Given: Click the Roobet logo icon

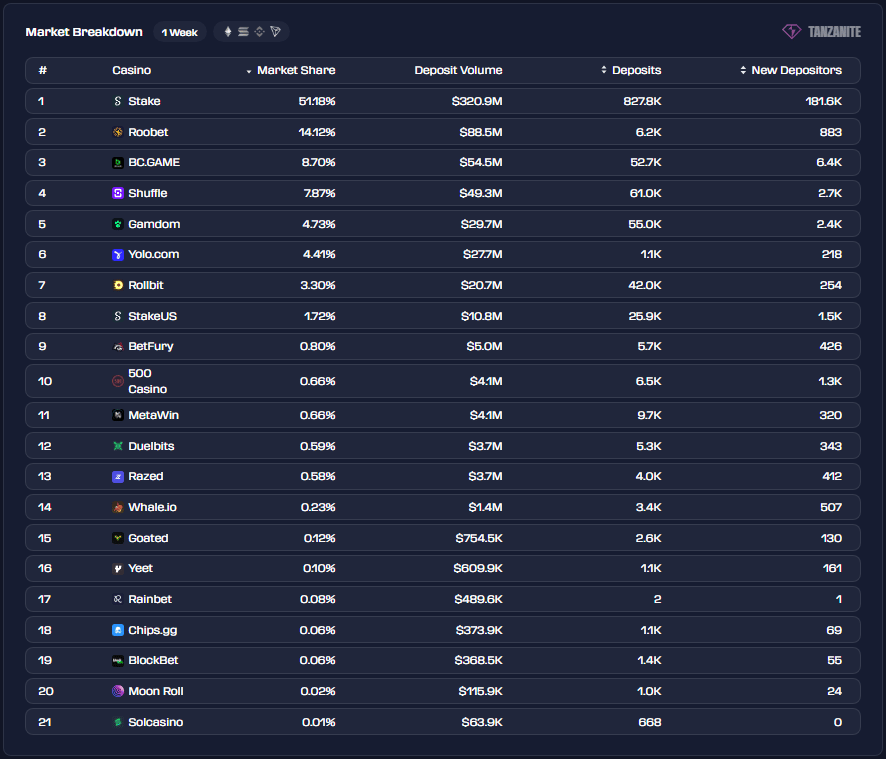Looking at the screenshot, I should pyautogui.click(x=118, y=132).
